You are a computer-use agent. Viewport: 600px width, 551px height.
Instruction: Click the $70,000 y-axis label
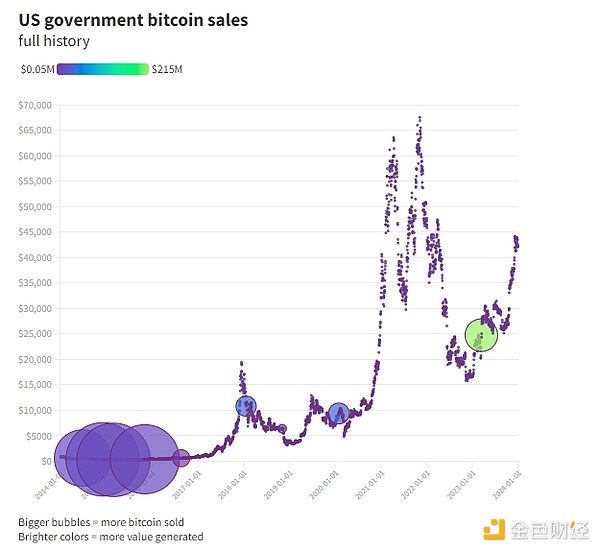point(35,105)
